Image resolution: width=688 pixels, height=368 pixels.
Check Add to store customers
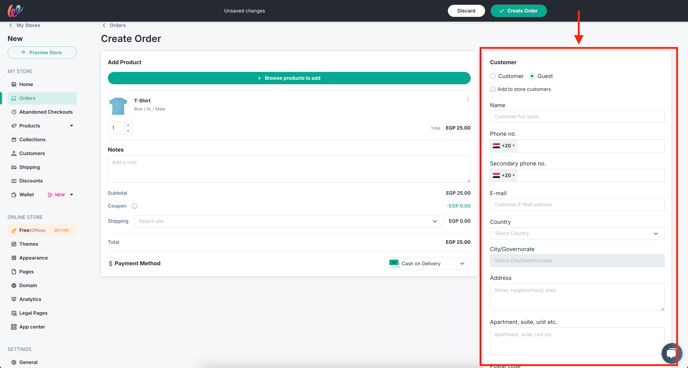(x=493, y=89)
